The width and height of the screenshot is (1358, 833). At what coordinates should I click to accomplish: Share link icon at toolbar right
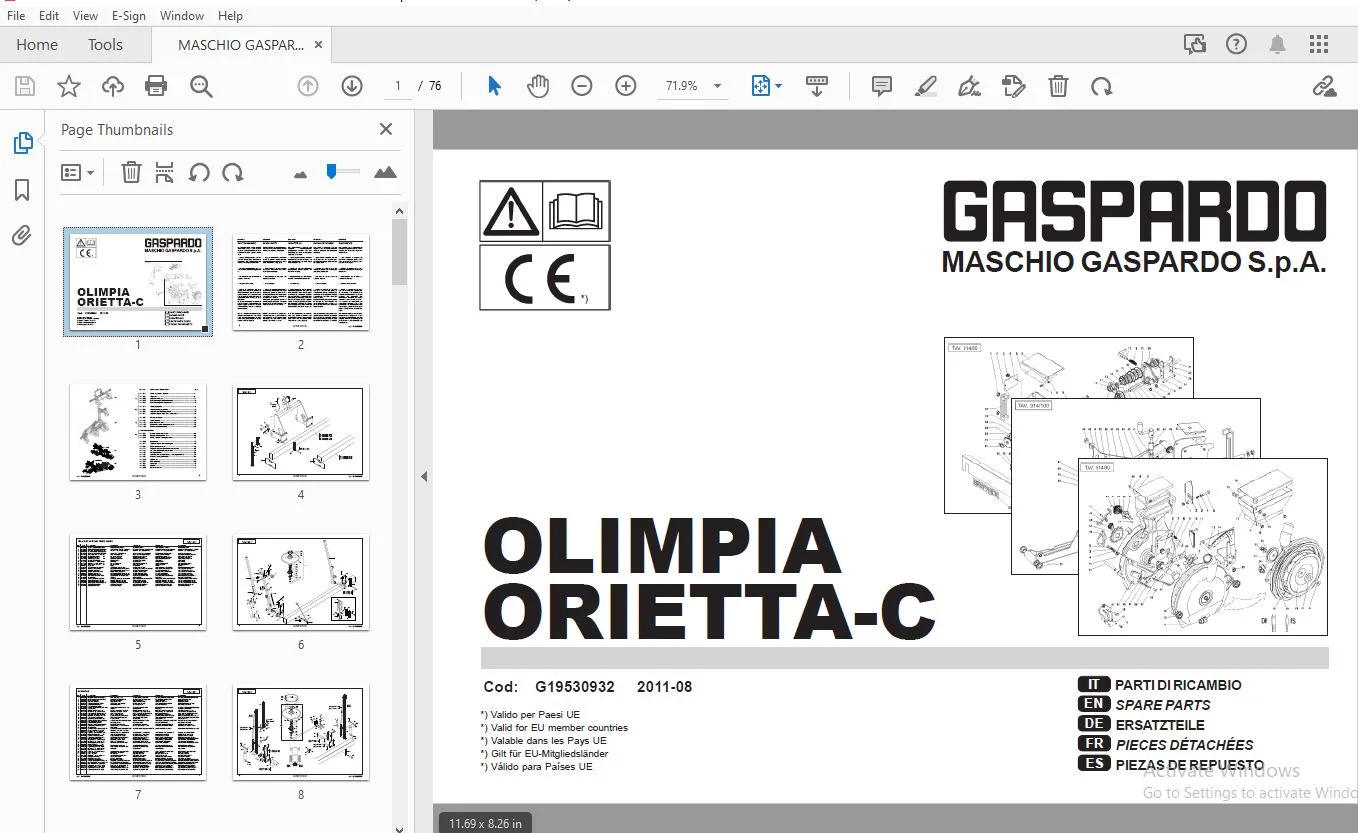[1325, 86]
